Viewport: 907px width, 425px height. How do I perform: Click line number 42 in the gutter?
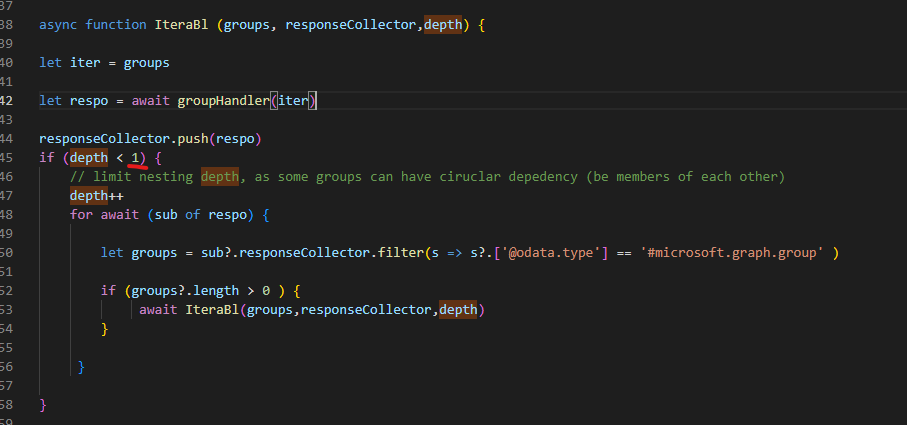click(x=7, y=101)
